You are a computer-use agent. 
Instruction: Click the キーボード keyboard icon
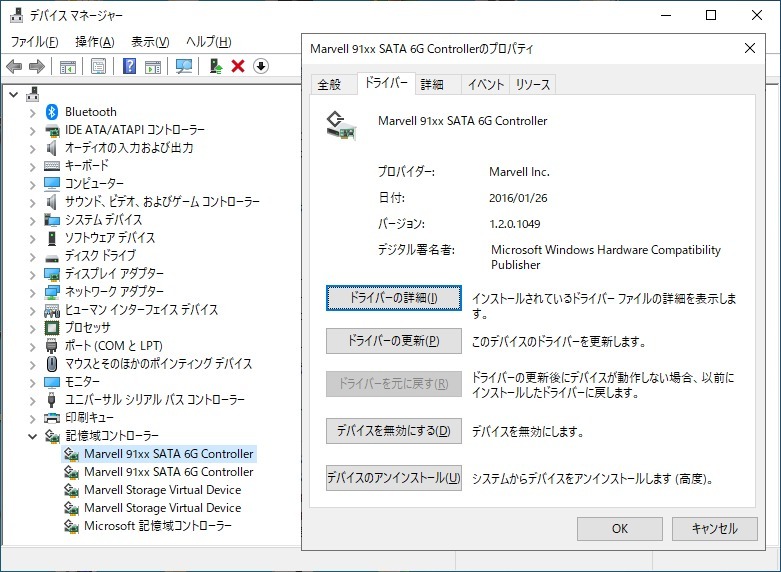pos(52,165)
